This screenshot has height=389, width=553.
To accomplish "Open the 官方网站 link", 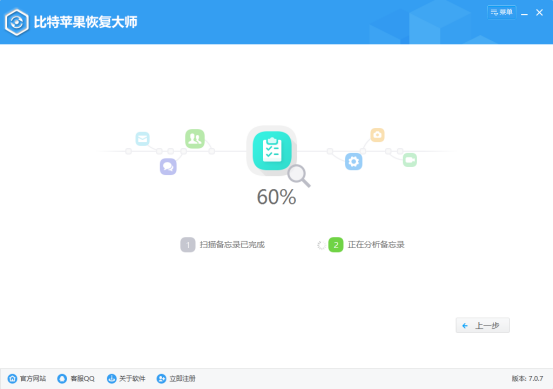I will (27, 378).
